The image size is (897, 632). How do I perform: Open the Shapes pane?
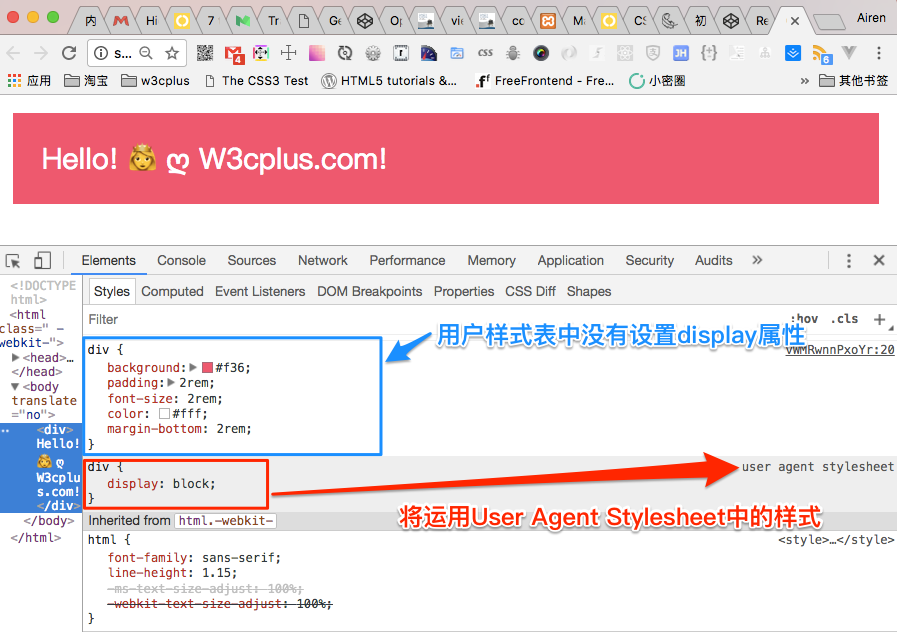(589, 291)
